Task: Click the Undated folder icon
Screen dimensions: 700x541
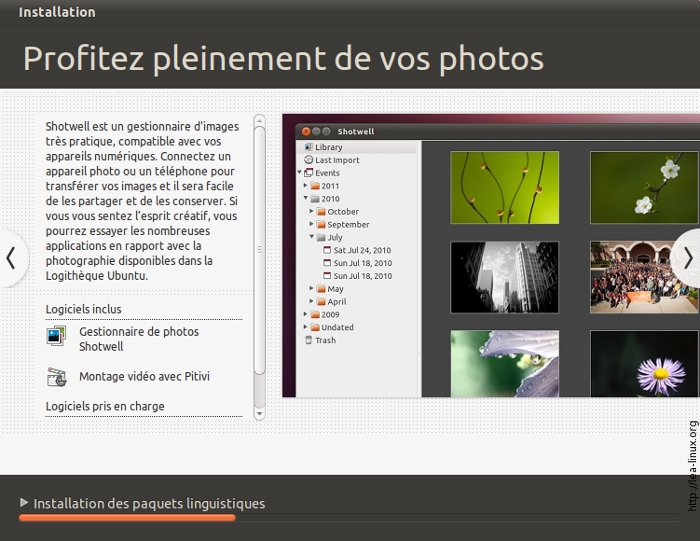Action: [315, 327]
